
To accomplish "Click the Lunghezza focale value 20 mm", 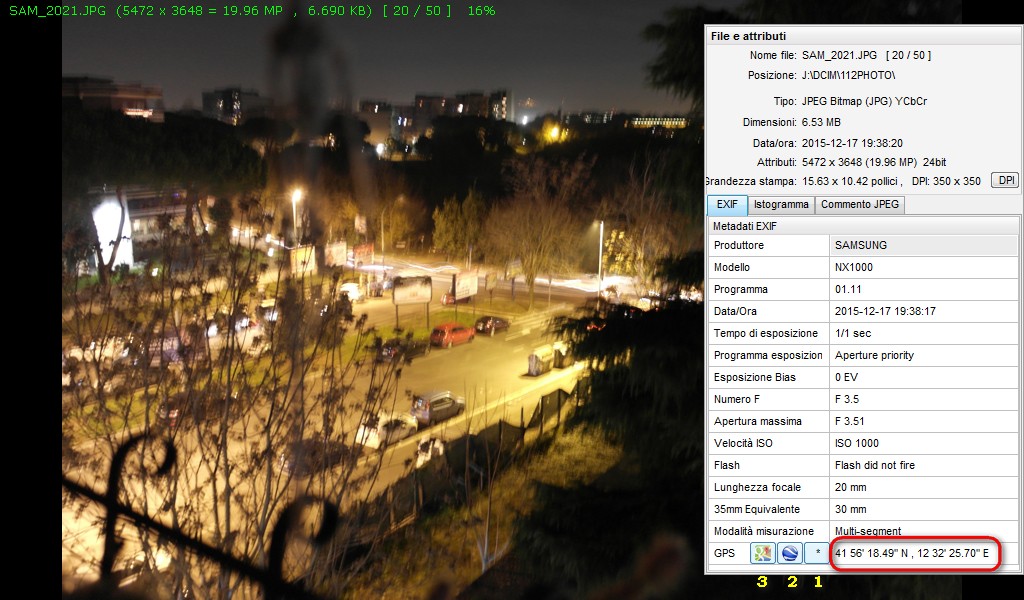I will pos(851,487).
